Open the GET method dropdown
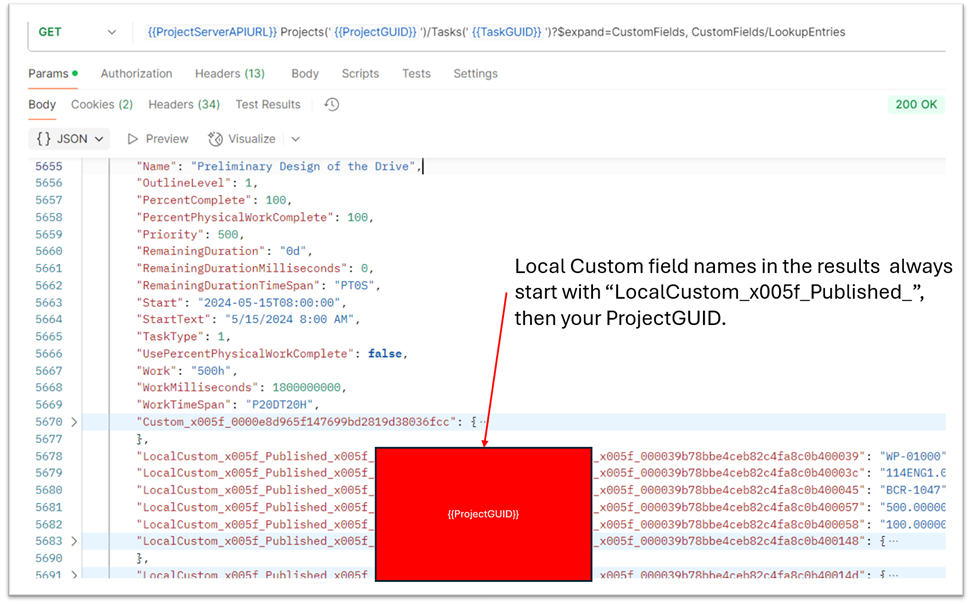Image resolution: width=975 pixels, height=604 pixels. (77, 32)
